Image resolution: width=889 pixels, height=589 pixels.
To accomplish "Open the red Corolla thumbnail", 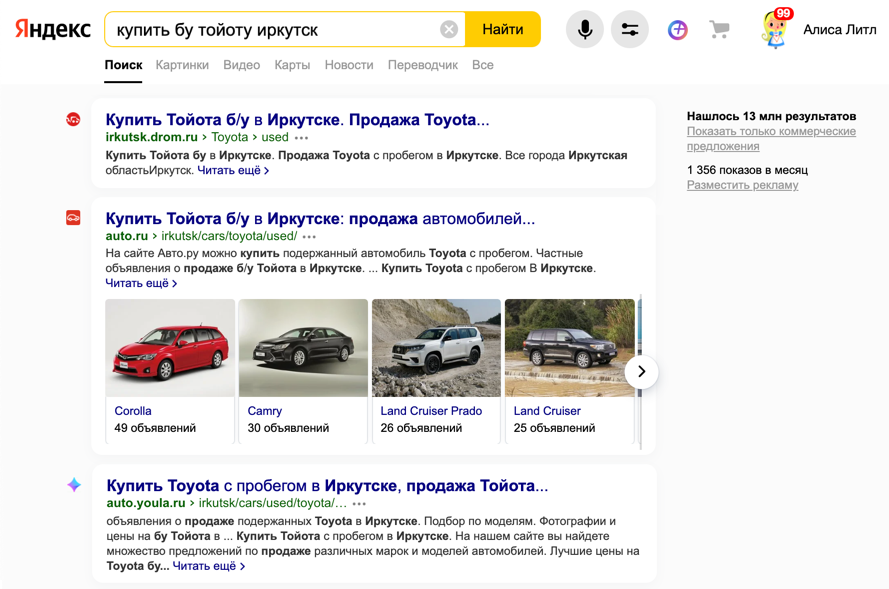I will pyautogui.click(x=170, y=348).
